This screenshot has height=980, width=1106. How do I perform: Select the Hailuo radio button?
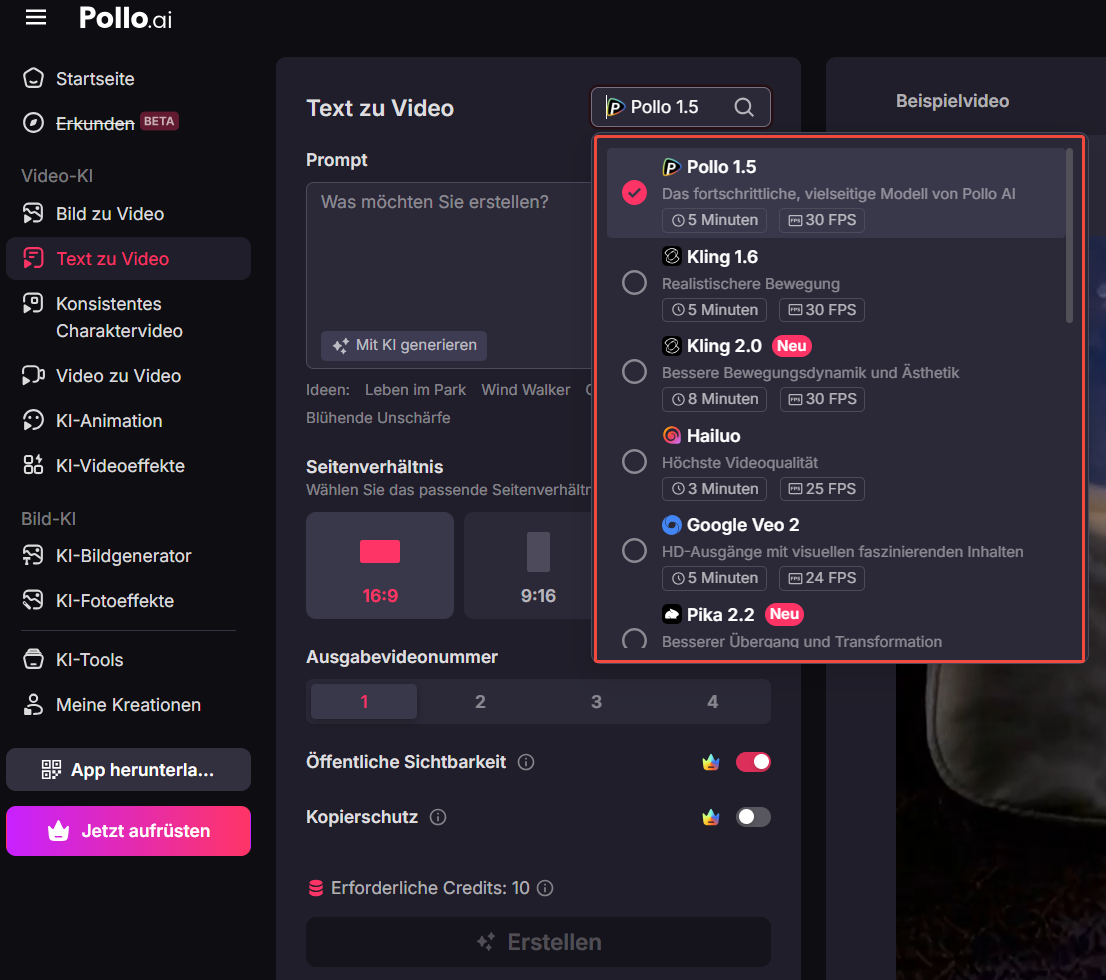[634, 461]
